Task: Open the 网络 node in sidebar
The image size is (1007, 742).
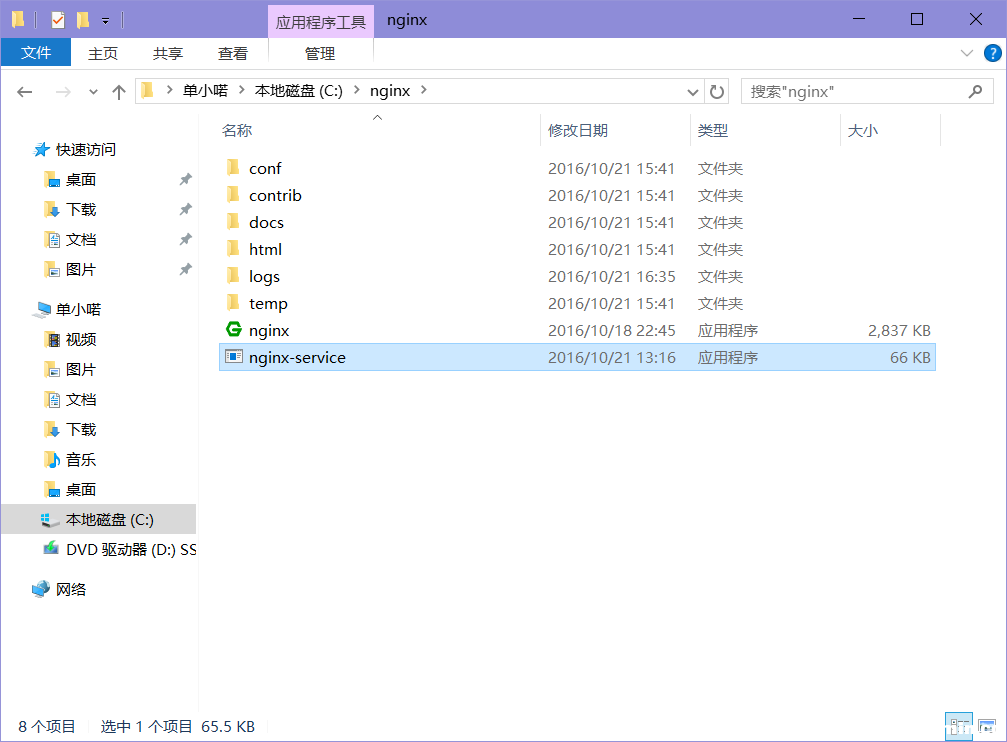Action: coord(59,589)
